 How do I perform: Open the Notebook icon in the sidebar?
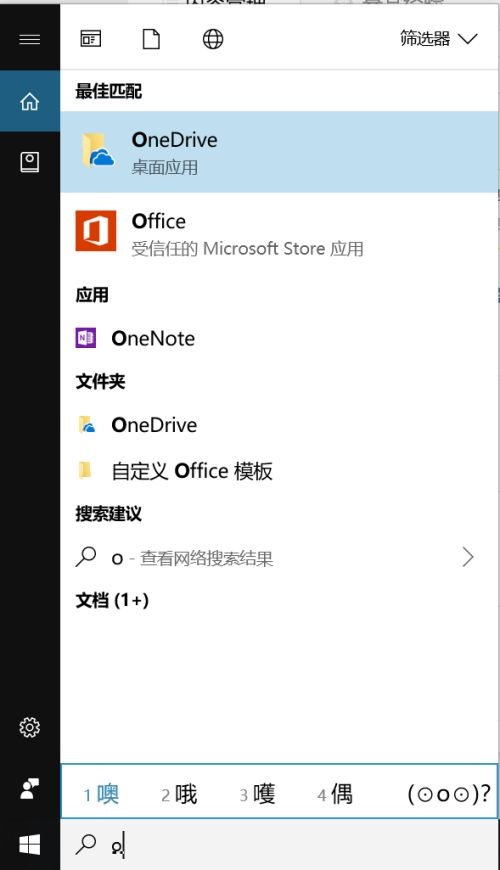coord(29,162)
